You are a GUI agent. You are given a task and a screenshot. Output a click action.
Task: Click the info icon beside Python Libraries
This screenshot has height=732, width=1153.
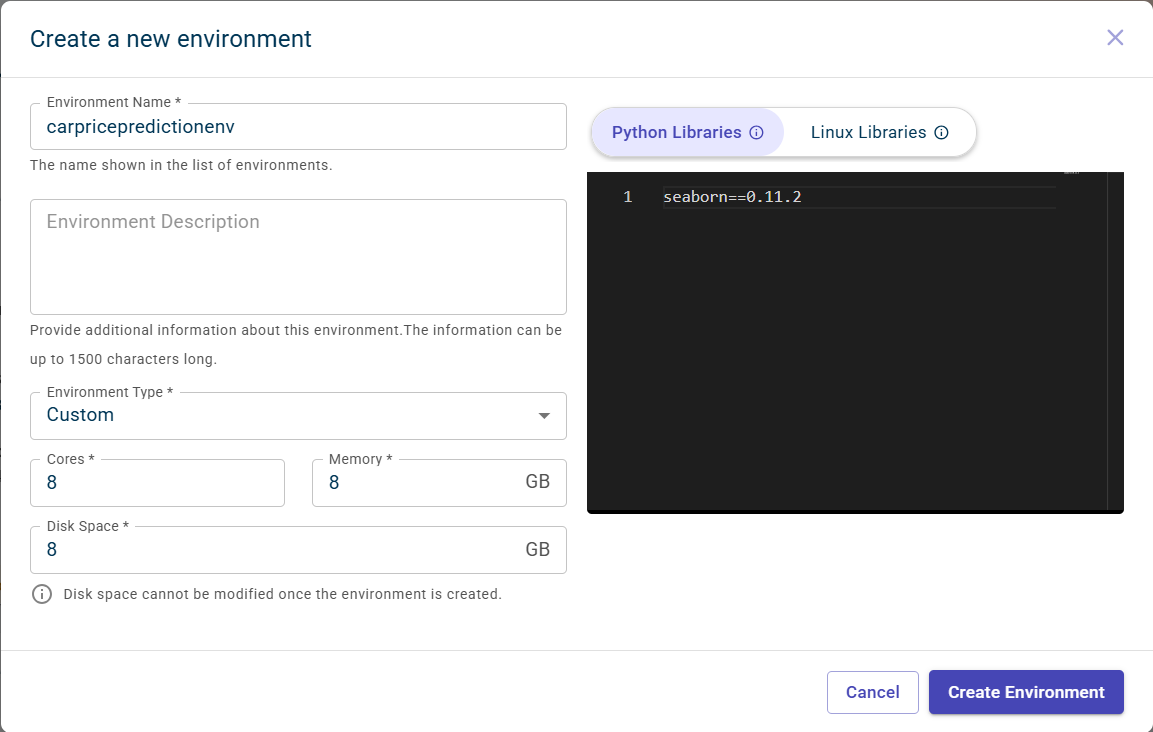757,133
